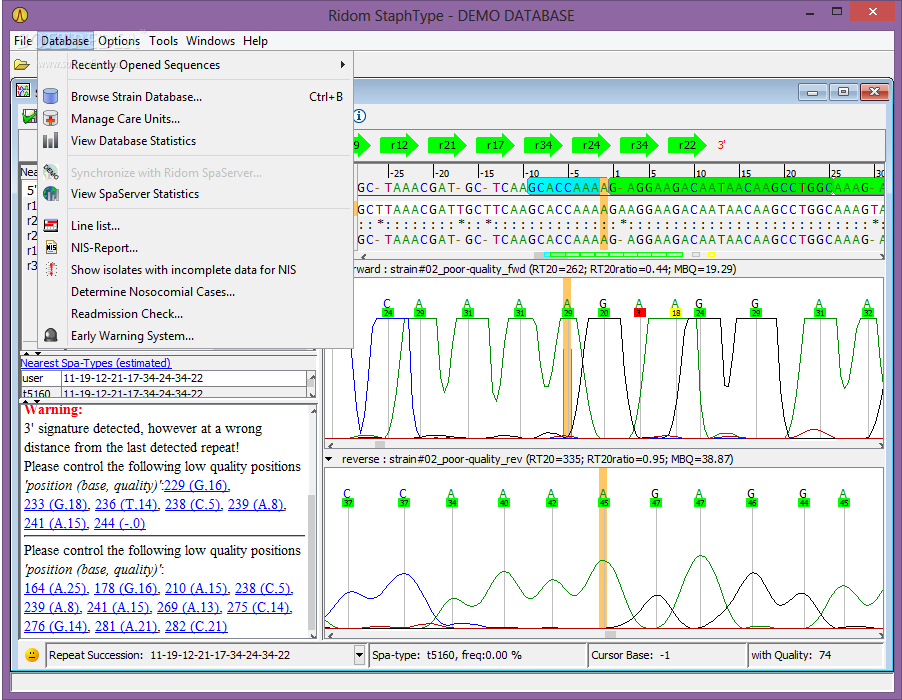Open the Tools menu
The height and width of the screenshot is (700, 902).
coord(163,41)
